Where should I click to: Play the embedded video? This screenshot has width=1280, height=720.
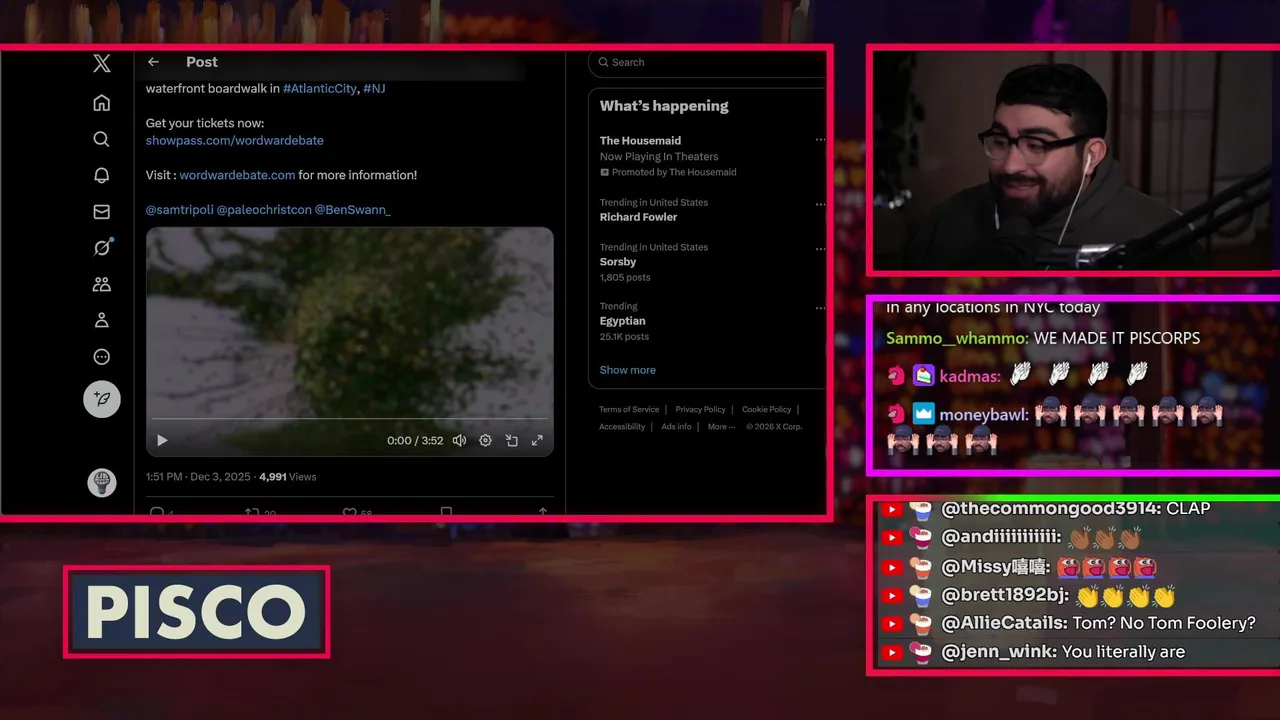pos(162,440)
